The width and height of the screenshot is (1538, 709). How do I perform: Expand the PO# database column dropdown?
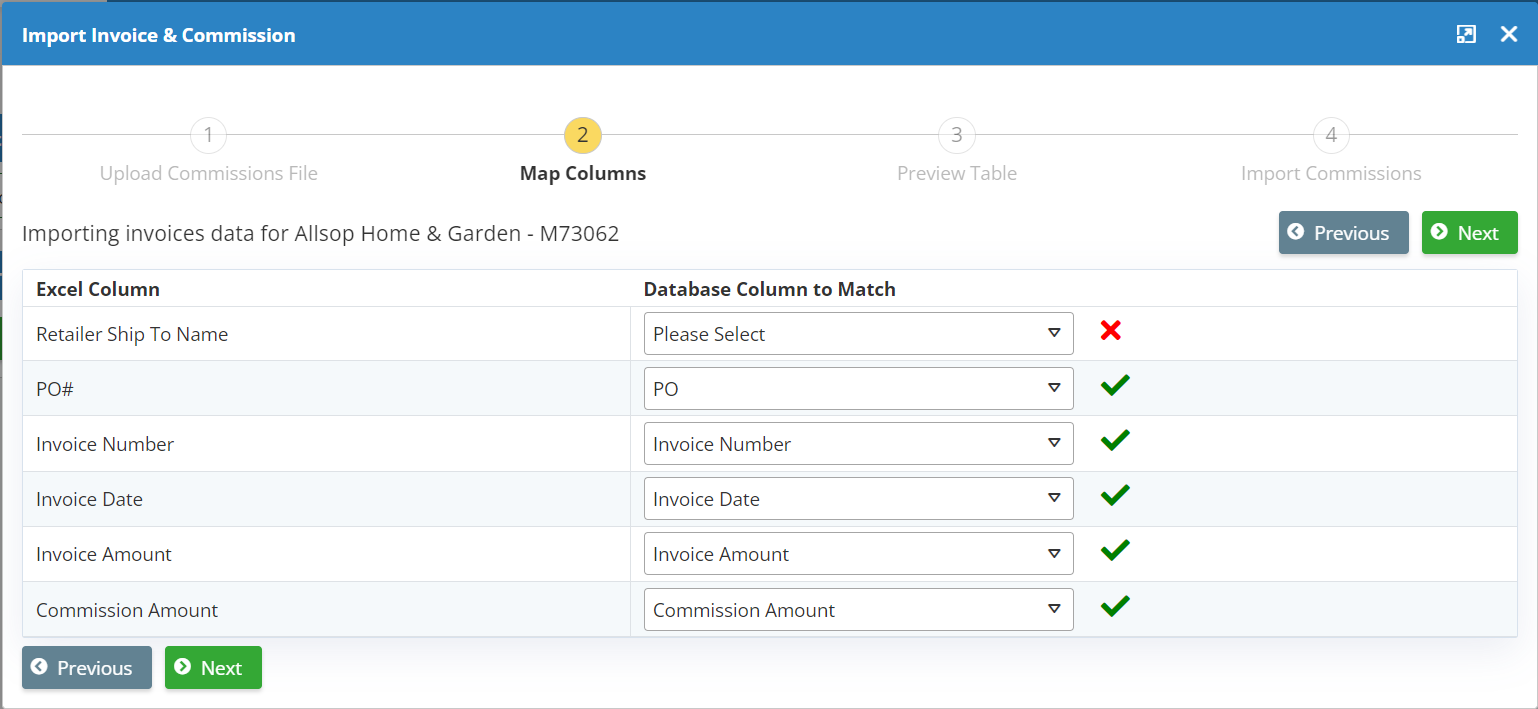(858, 389)
